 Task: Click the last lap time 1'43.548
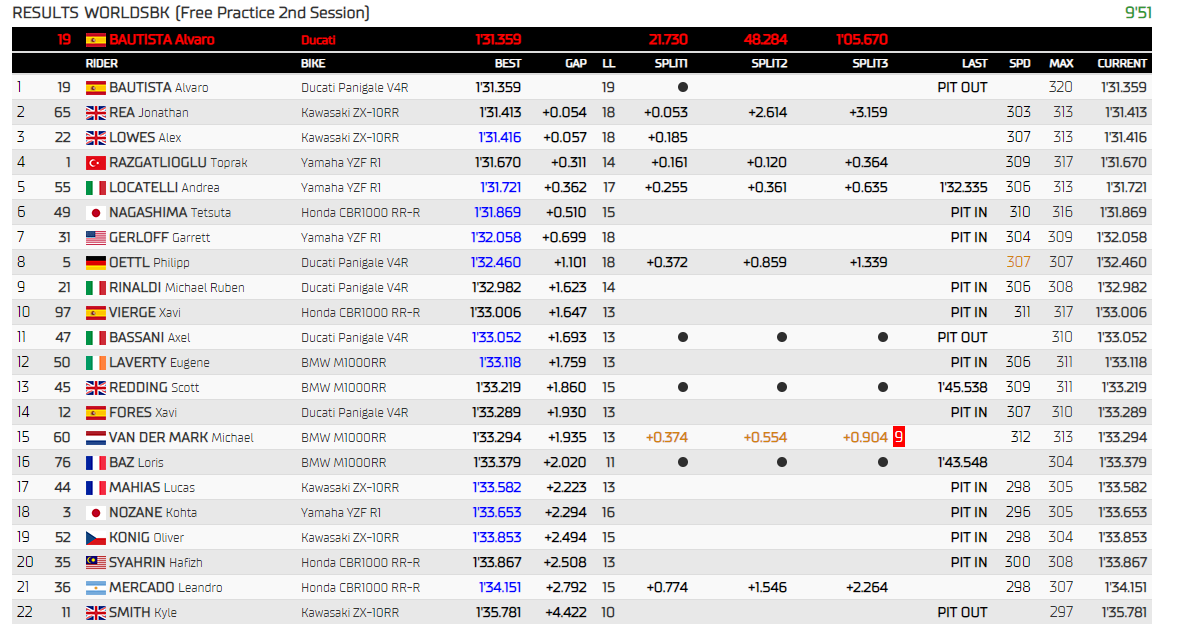[962, 463]
